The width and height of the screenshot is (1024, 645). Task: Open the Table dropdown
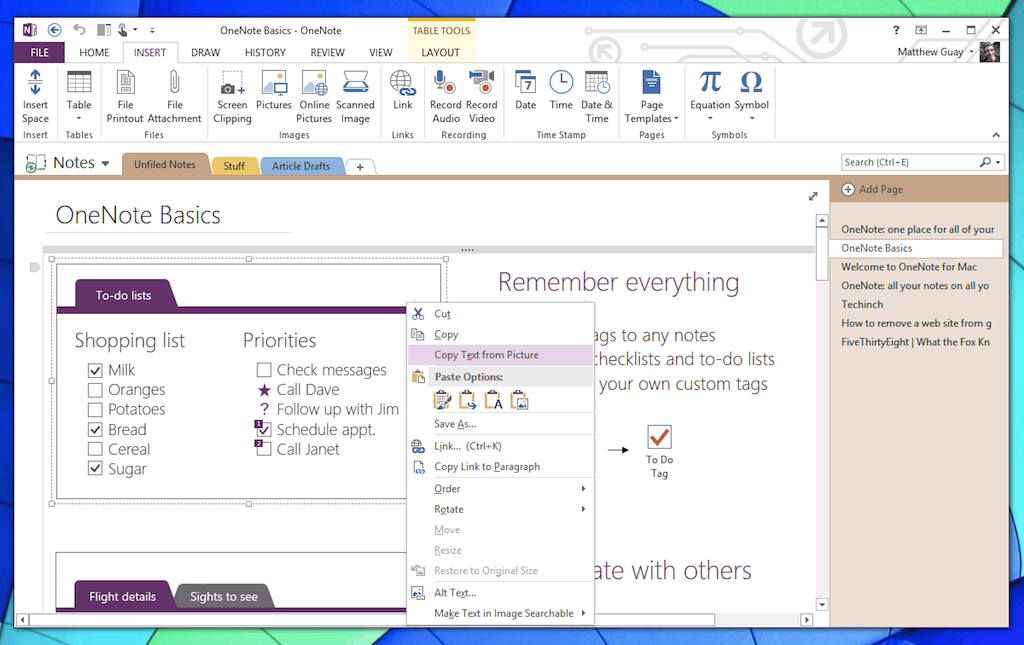pos(79,119)
